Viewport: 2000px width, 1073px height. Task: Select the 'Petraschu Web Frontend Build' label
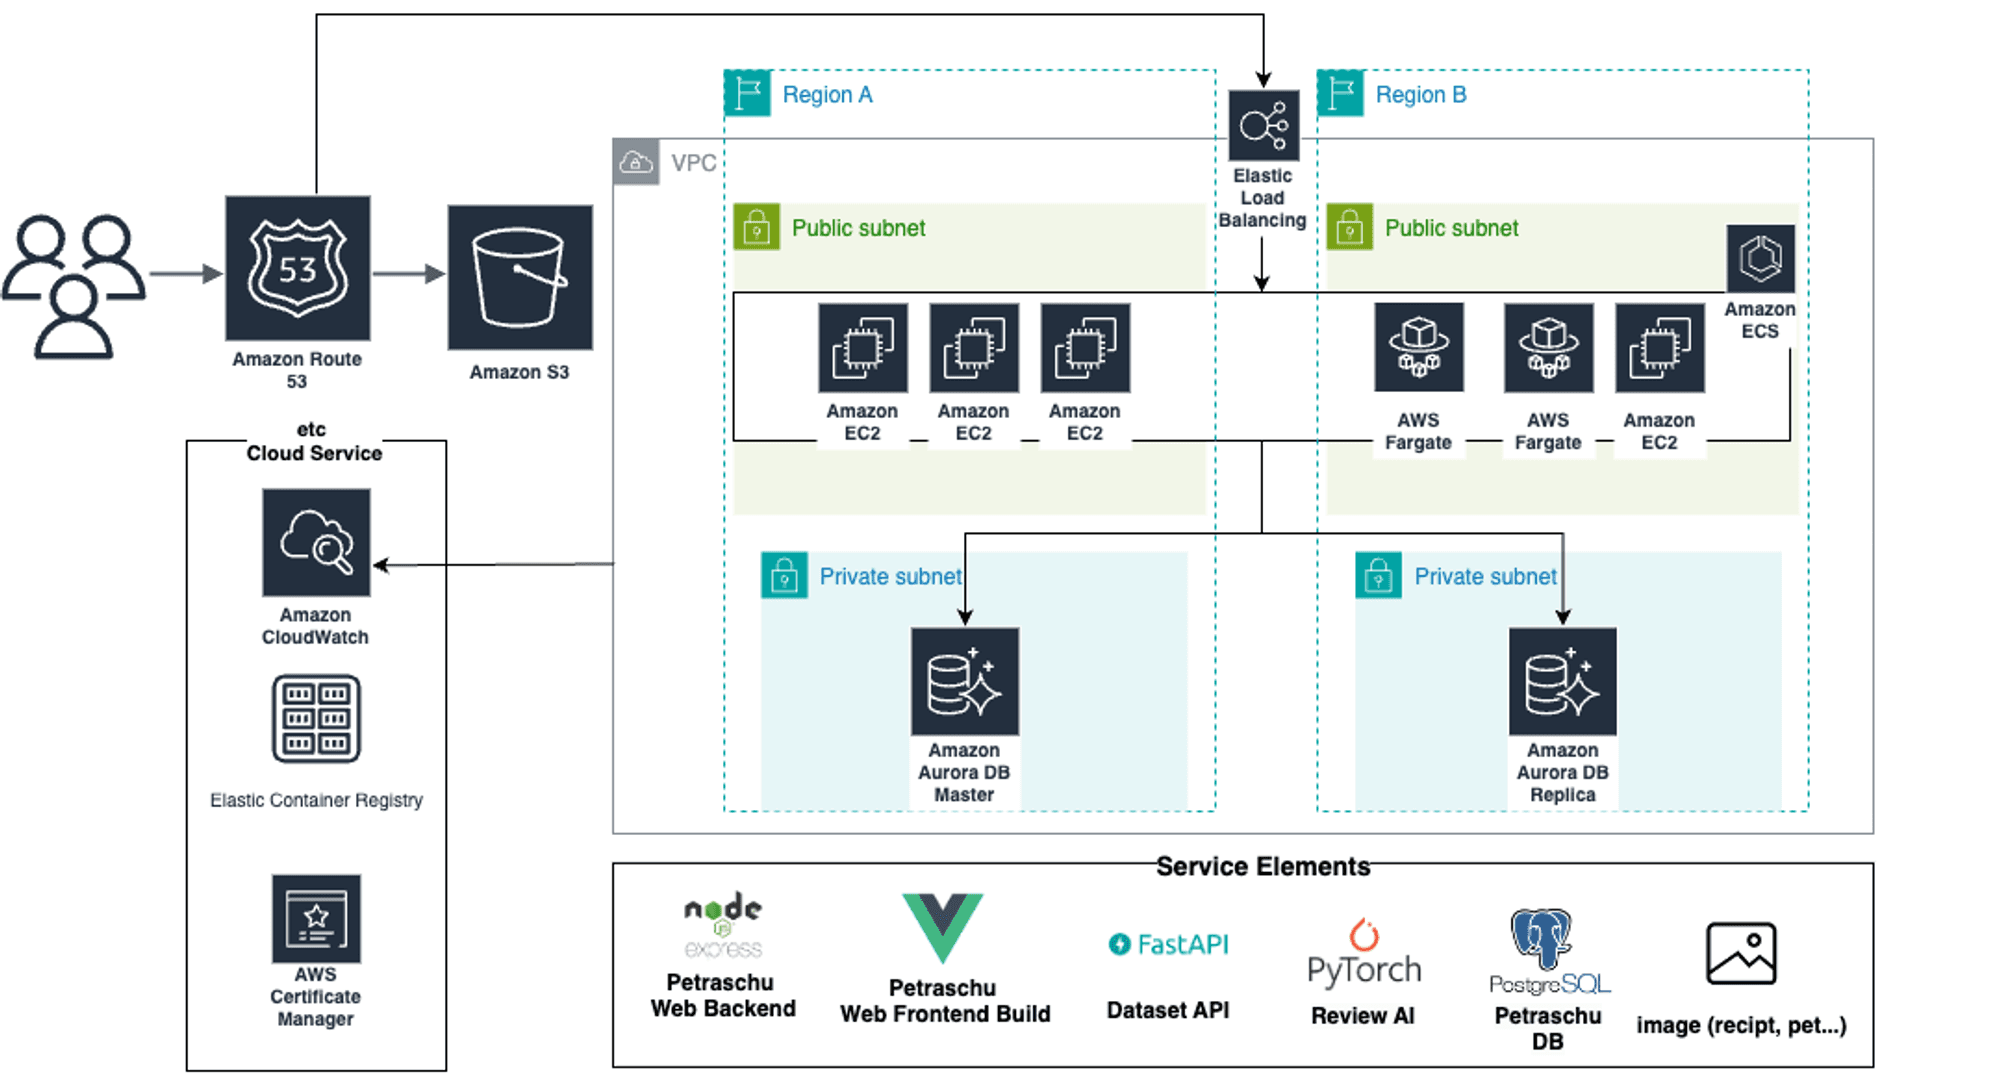[x=945, y=1001]
